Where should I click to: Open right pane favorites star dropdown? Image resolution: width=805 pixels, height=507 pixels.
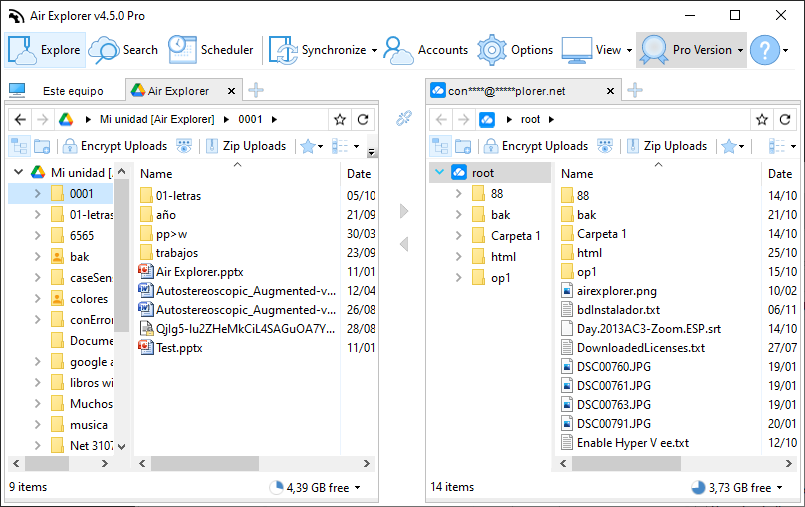coord(733,146)
